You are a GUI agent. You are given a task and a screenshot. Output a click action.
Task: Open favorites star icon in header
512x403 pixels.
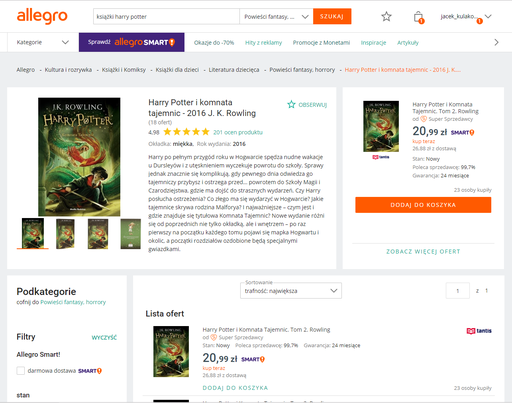(x=386, y=16)
